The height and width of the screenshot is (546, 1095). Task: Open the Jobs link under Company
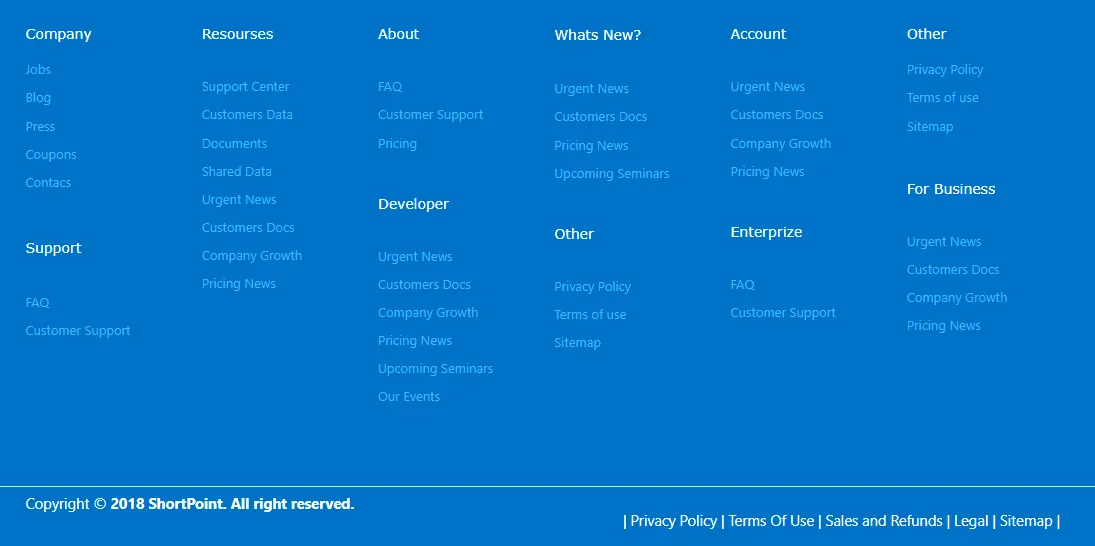coord(38,70)
